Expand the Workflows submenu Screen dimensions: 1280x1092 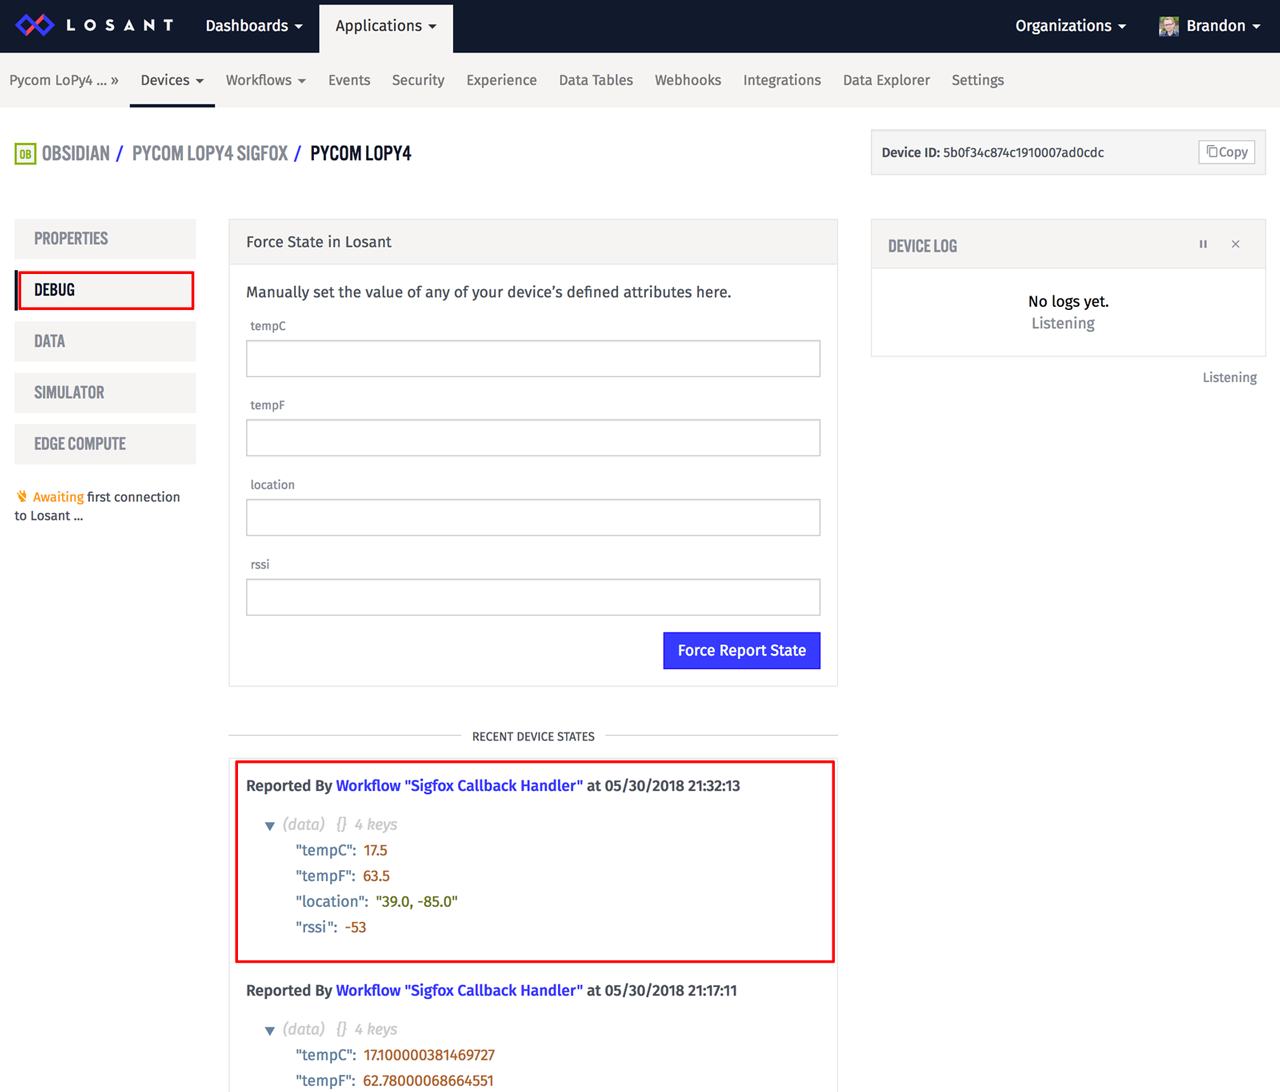266,80
